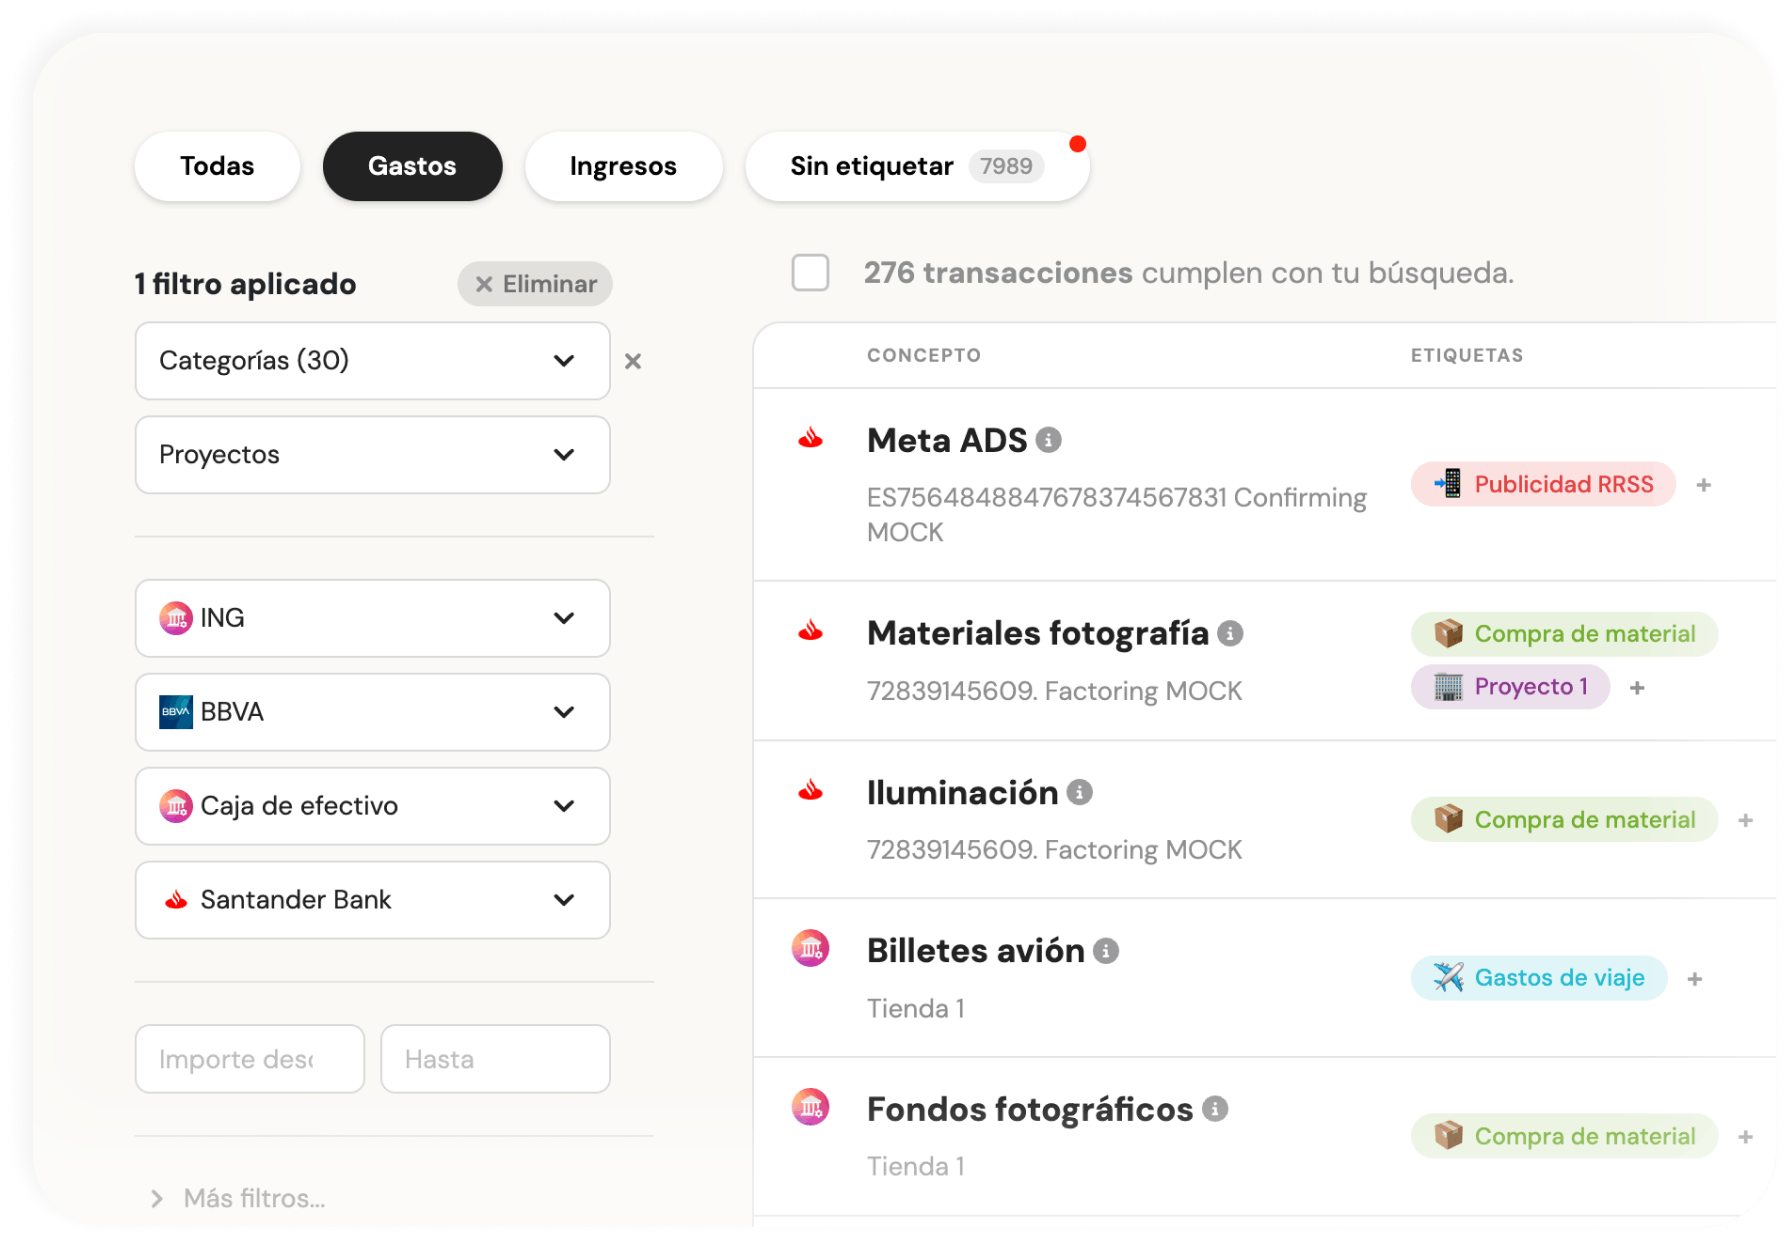Viewport: 1791px width, 1242px height.
Task: Open info icon next to Materiales fotografía
Action: click(x=1230, y=633)
